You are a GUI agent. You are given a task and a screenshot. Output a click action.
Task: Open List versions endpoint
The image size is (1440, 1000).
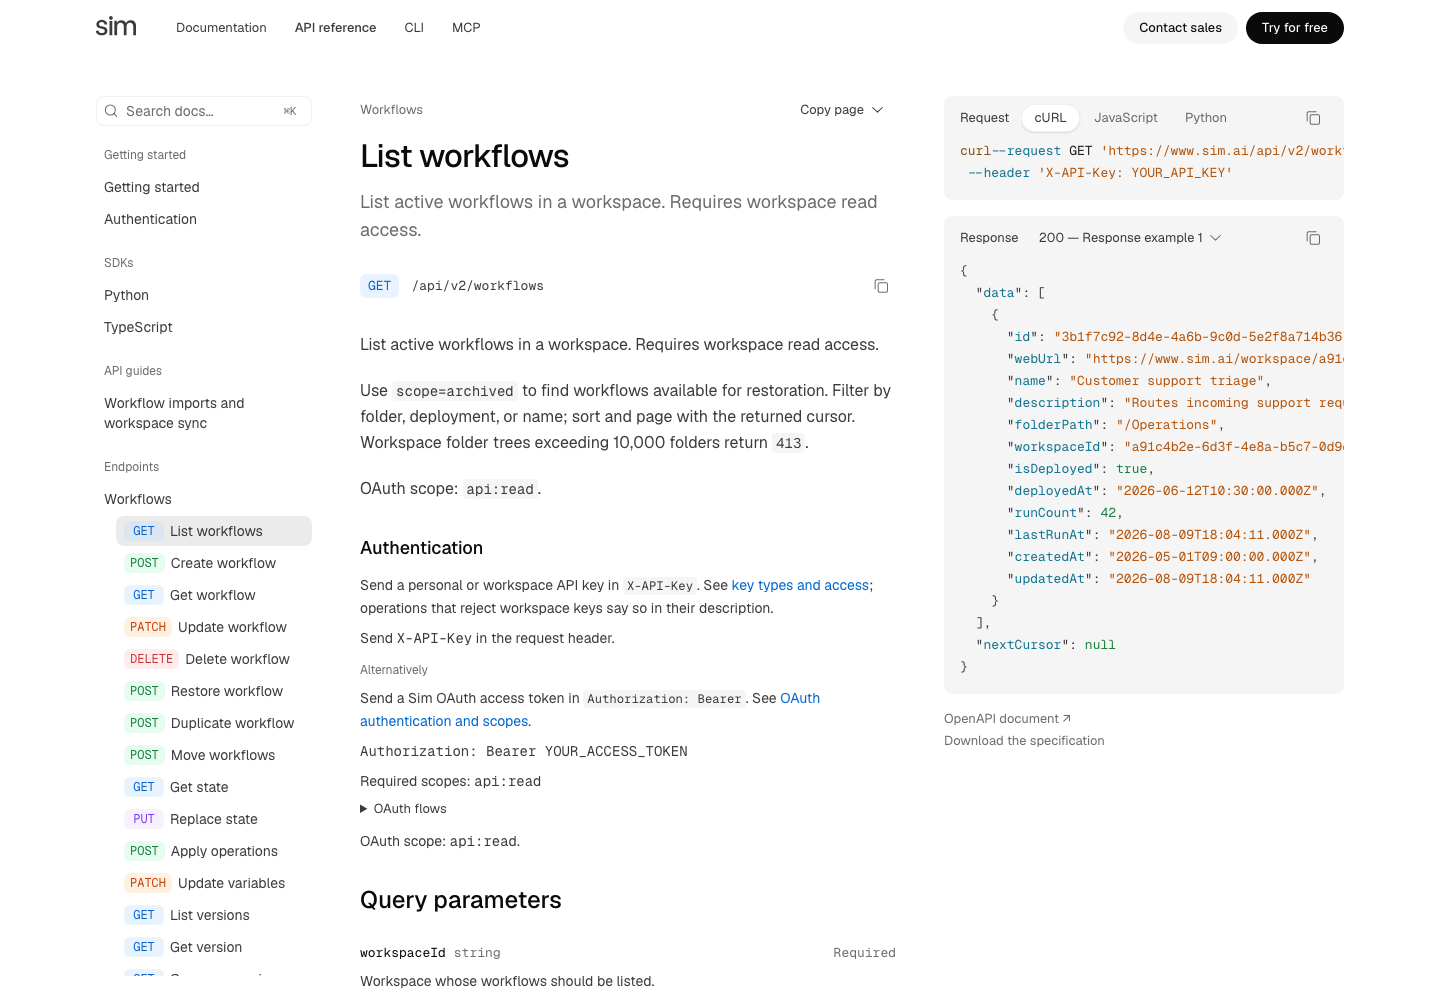click(x=214, y=915)
